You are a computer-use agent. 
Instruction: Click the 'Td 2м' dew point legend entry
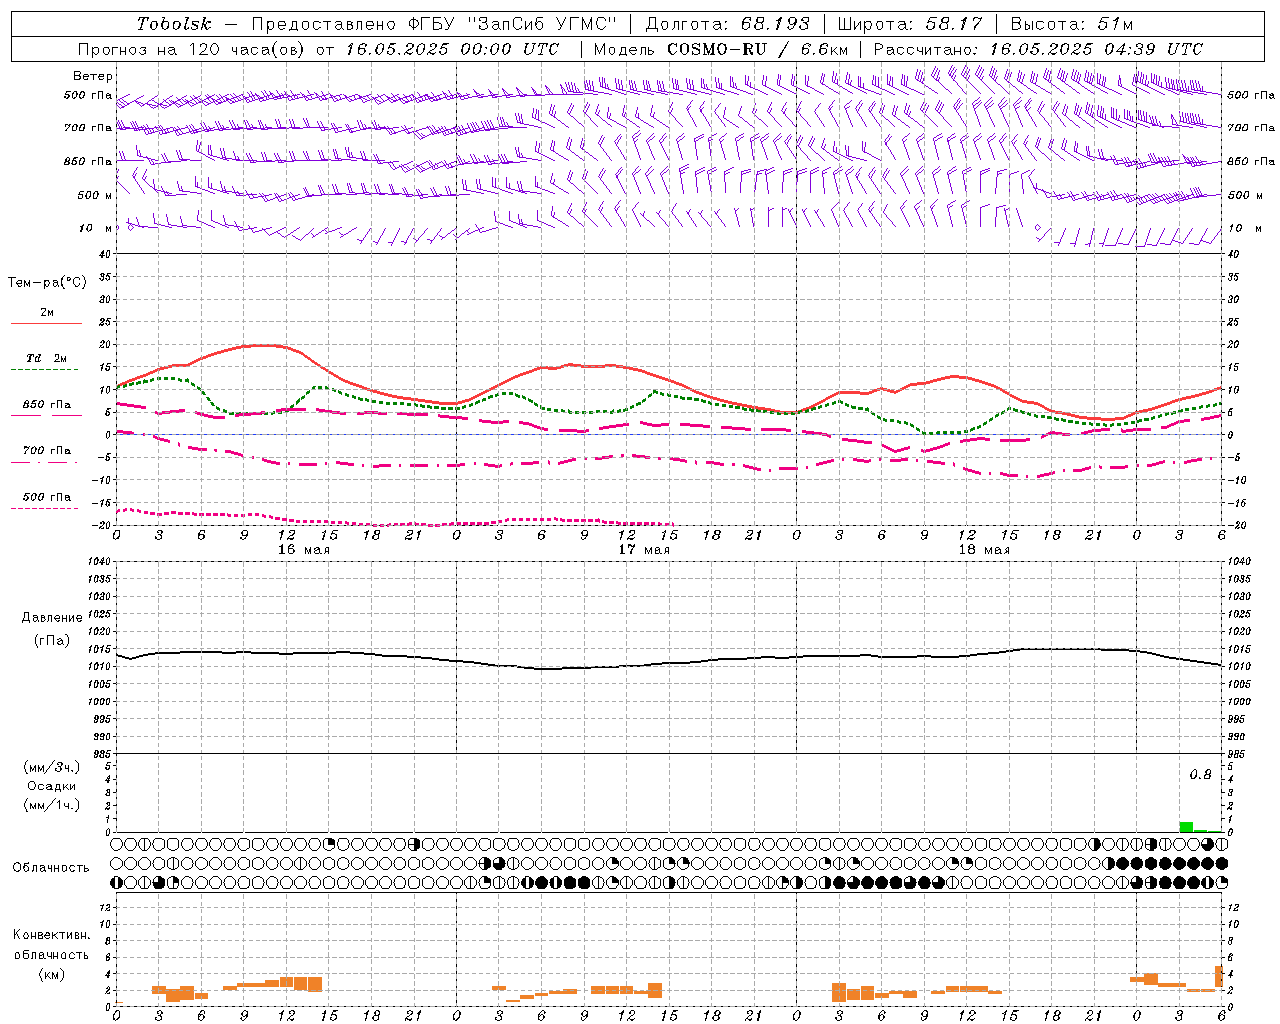tap(47, 358)
